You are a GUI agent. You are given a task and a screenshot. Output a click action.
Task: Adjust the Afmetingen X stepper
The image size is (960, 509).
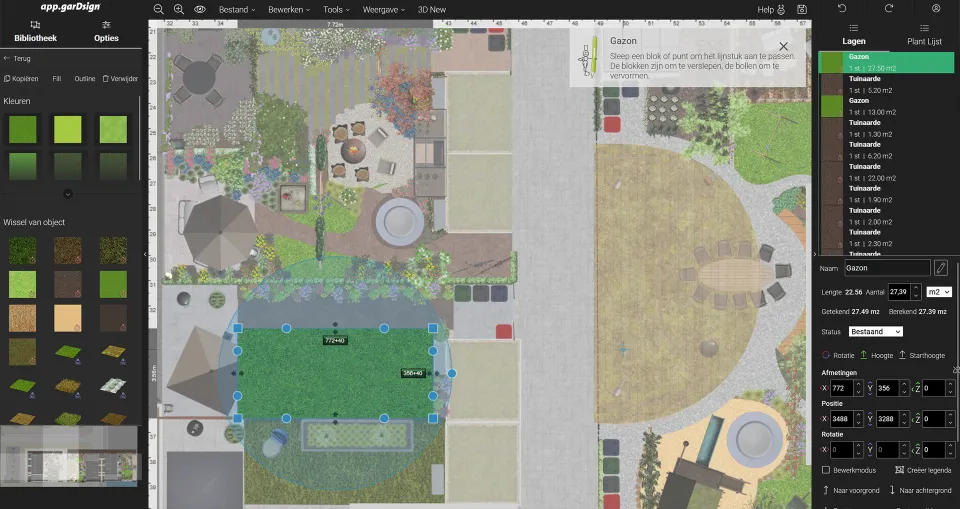coord(858,388)
